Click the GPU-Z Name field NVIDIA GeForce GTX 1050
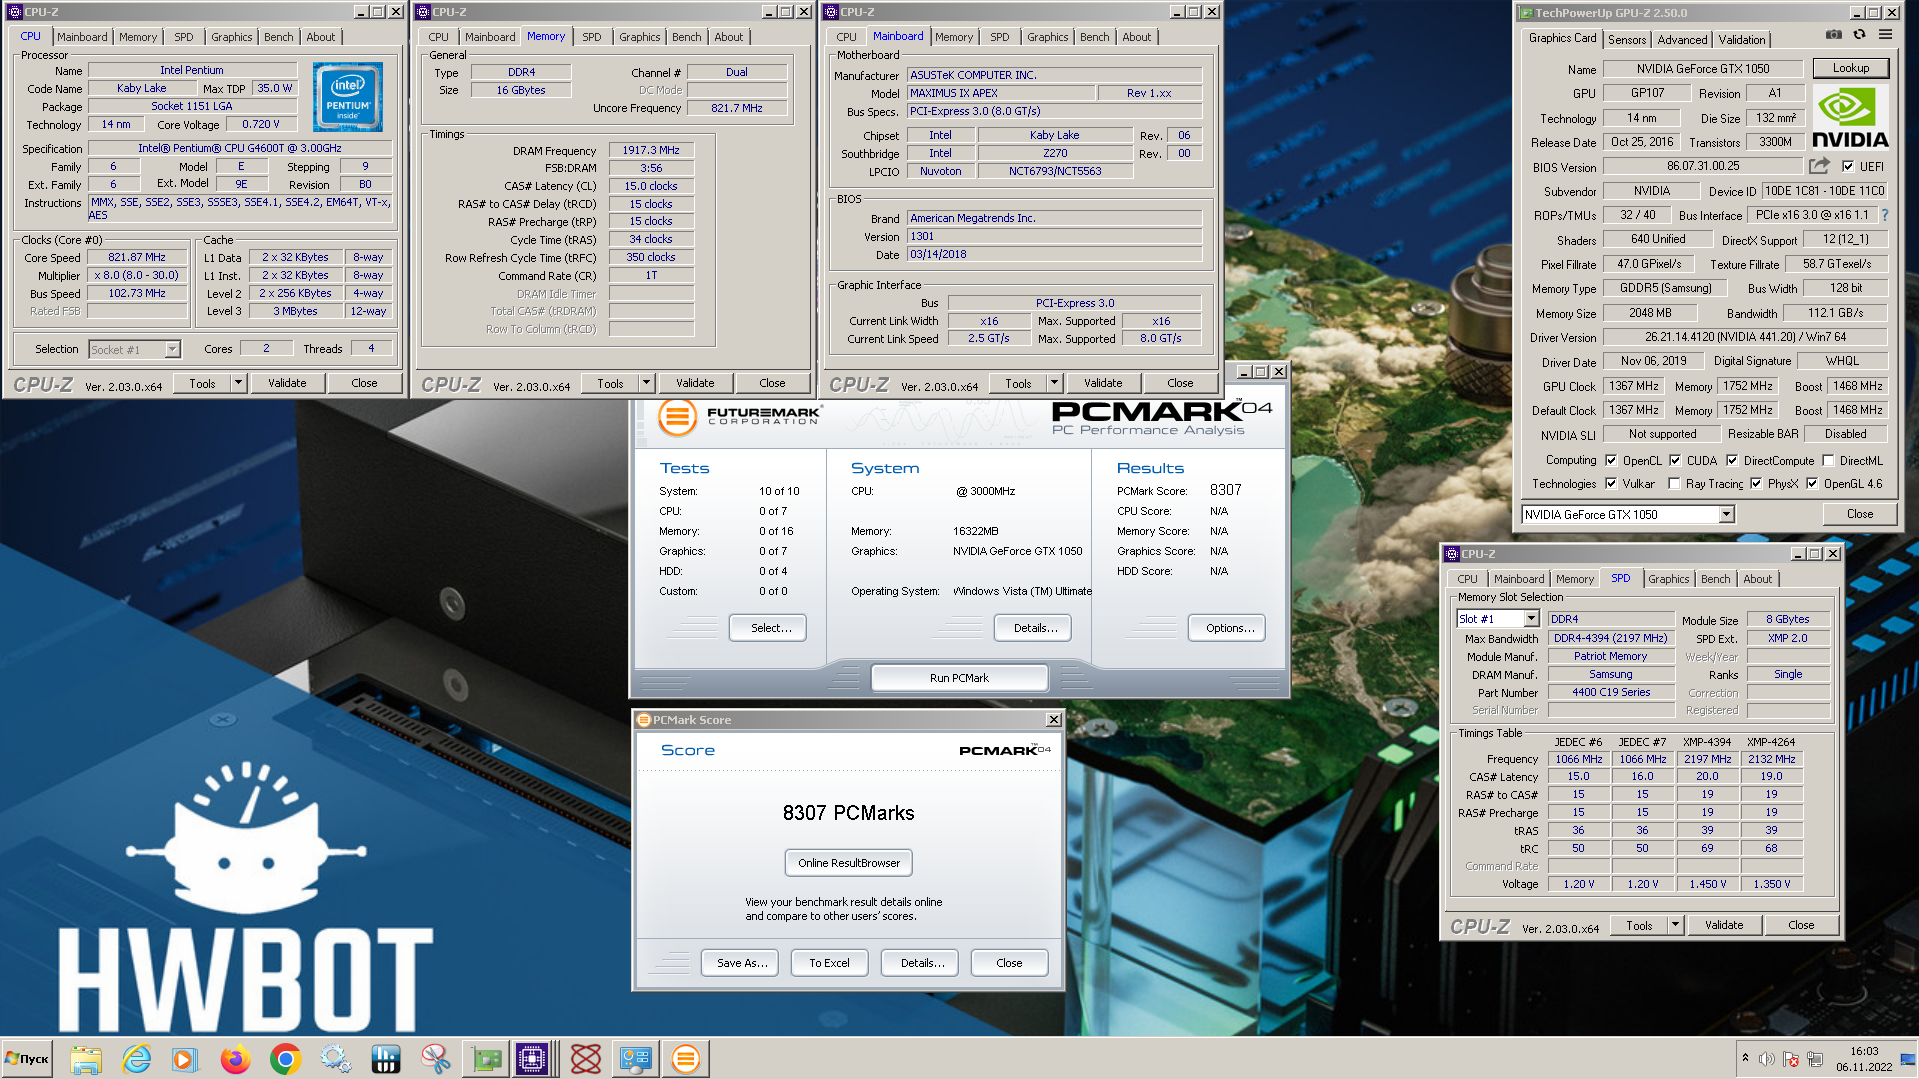This screenshot has width=1919, height=1079. click(x=1702, y=69)
